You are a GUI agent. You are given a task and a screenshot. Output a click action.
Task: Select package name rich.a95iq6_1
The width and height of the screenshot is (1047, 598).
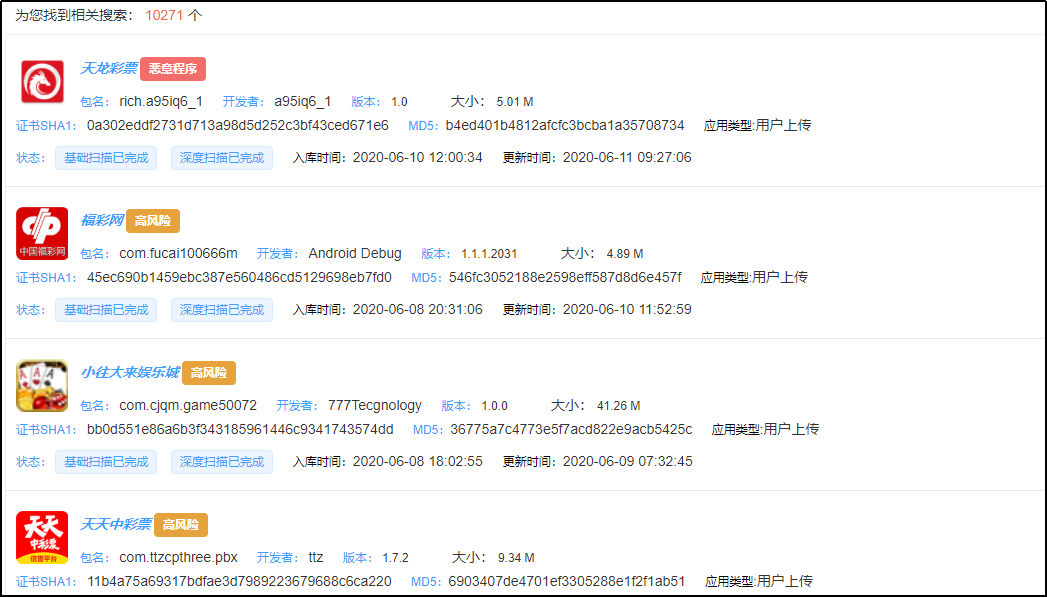(x=161, y=101)
